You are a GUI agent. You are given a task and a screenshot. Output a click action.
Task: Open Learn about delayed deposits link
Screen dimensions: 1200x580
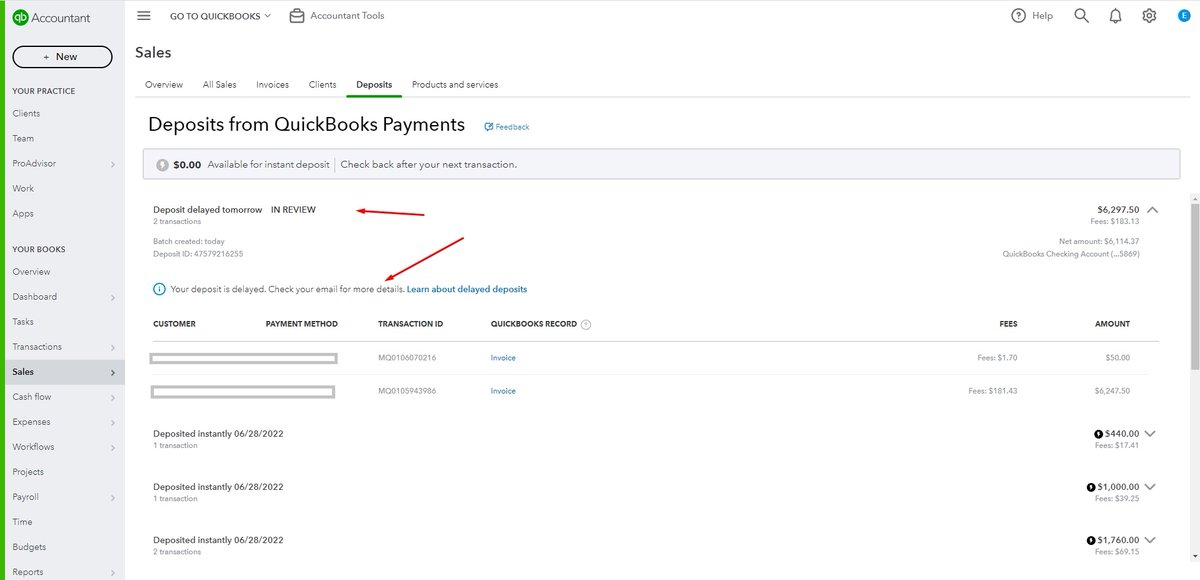pyautogui.click(x=467, y=289)
